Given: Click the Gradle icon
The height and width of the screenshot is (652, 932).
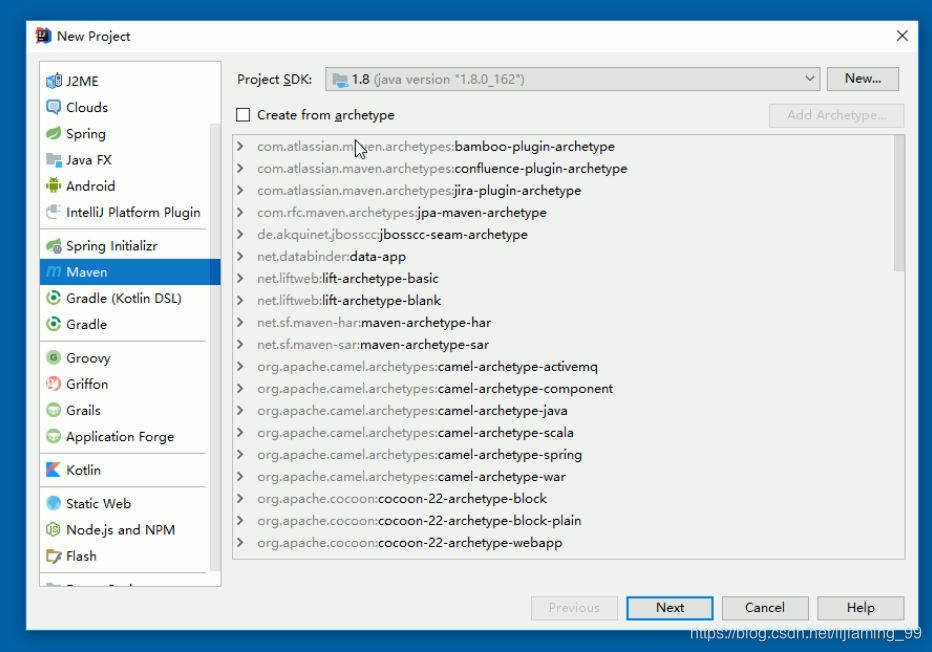Looking at the screenshot, I should 53,324.
